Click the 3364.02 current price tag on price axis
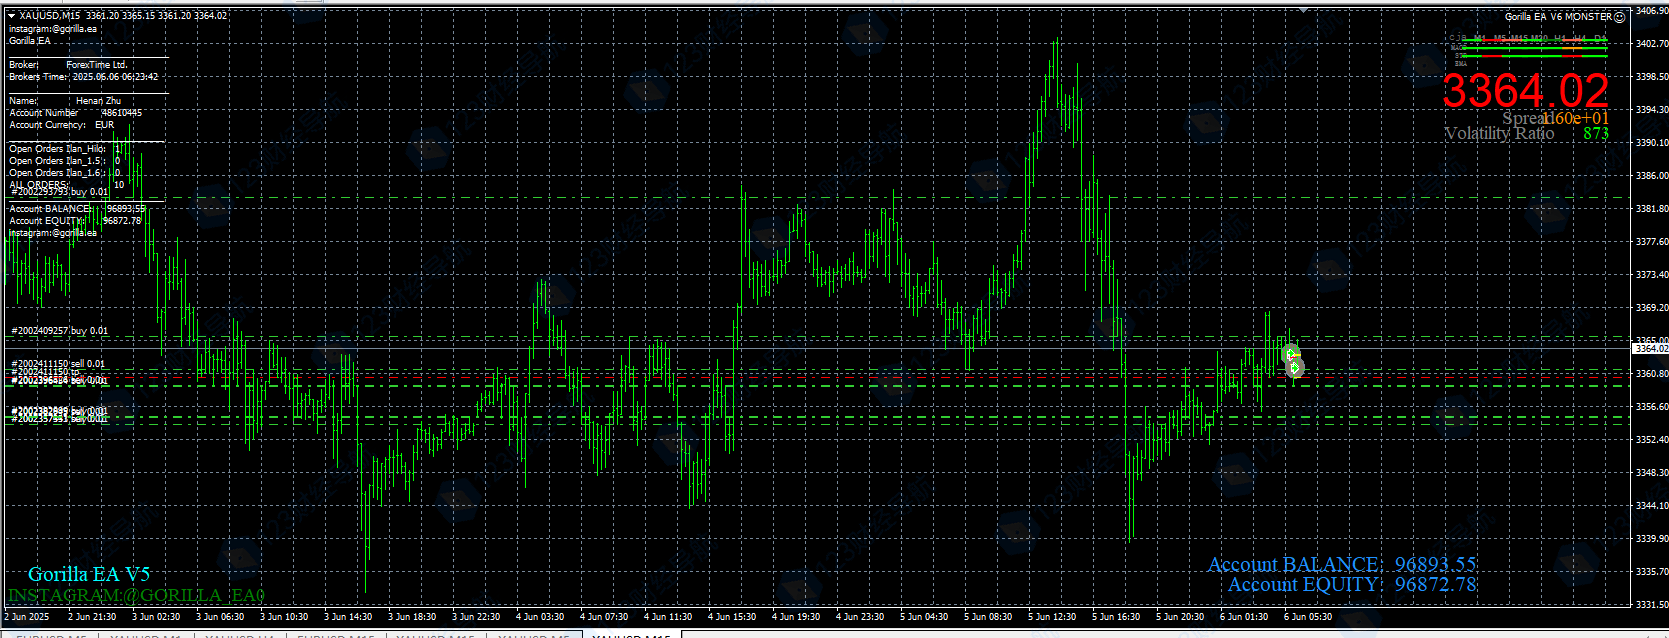Viewport: 1669px width, 638px height. (1650, 349)
